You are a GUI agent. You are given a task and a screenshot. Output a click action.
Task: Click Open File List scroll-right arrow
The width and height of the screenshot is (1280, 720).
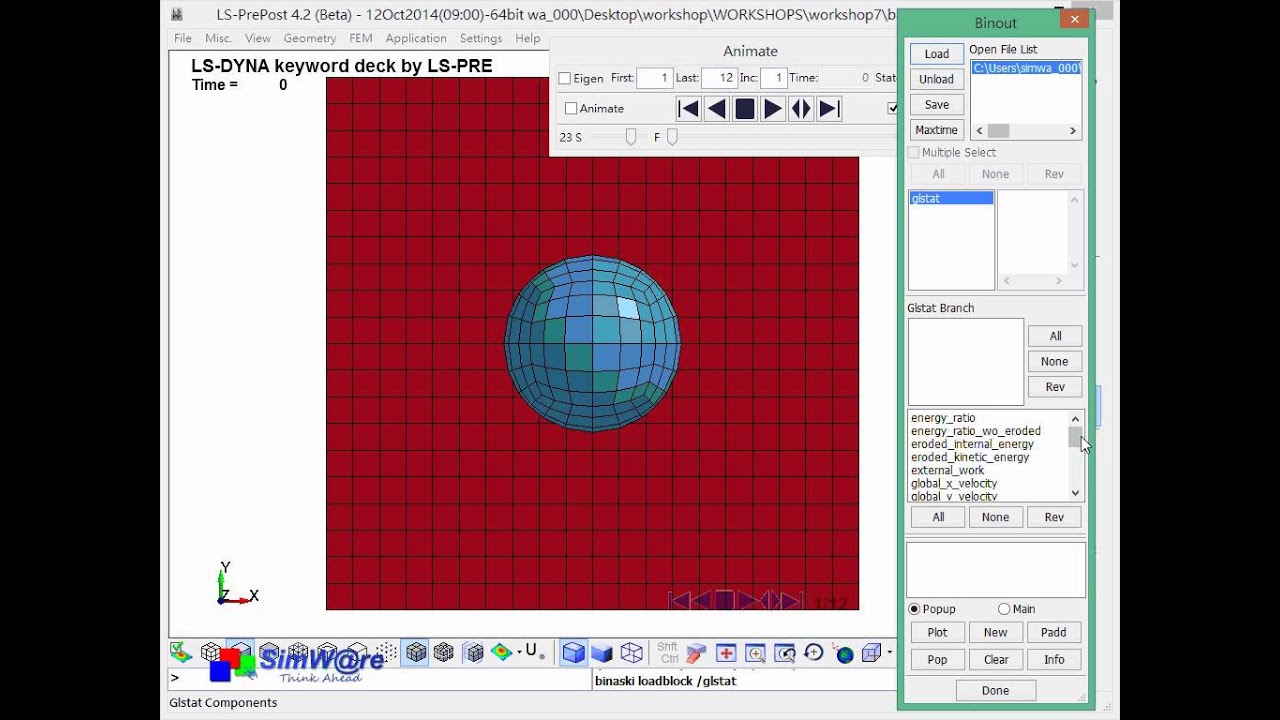click(1073, 131)
